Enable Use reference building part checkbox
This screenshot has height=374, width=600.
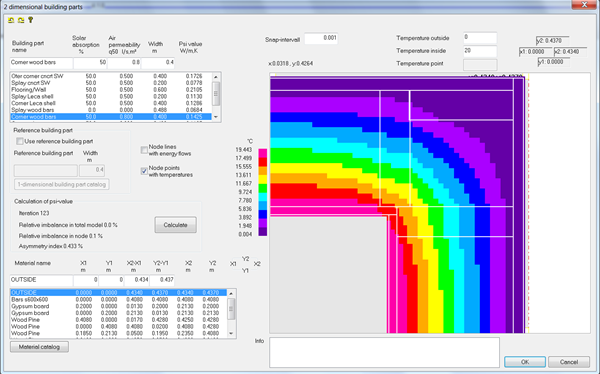20,141
